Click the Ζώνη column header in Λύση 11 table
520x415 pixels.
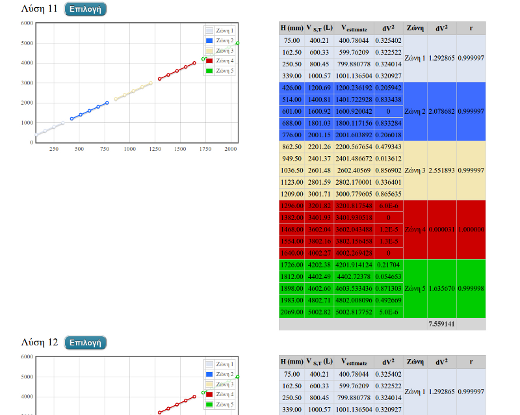tap(415, 28)
